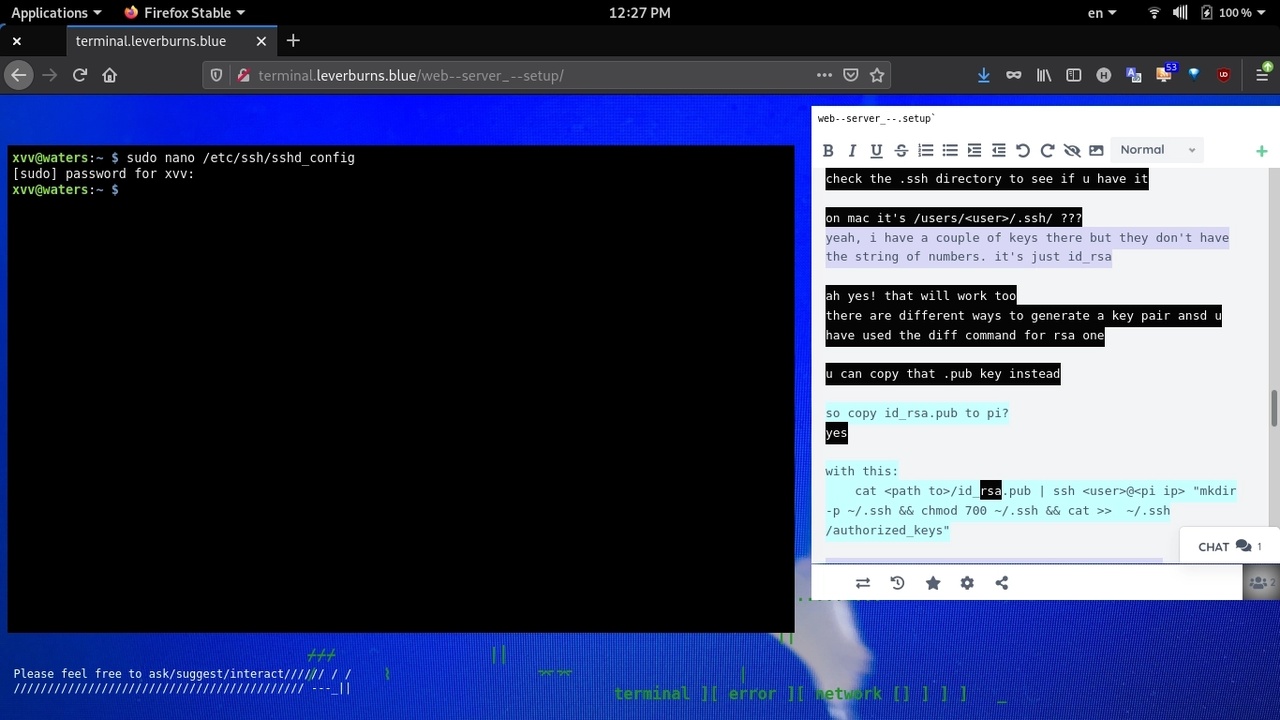This screenshot has width=1280, height=720.
Task: Click the insert image icon
Action: tap(1096, 150)
